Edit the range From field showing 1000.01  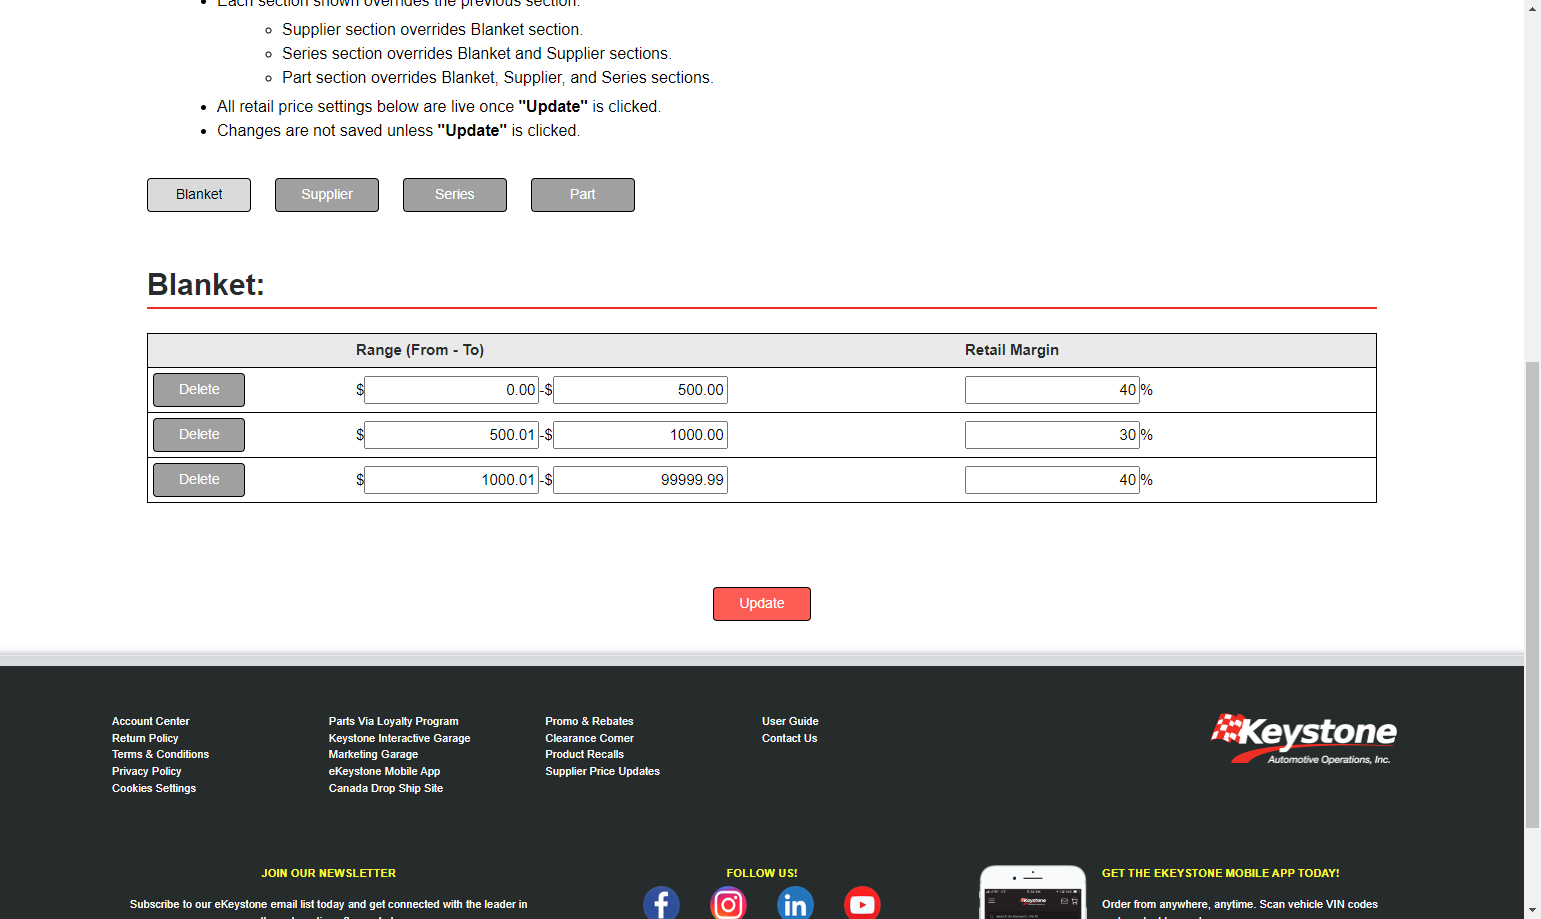[452, 480]
